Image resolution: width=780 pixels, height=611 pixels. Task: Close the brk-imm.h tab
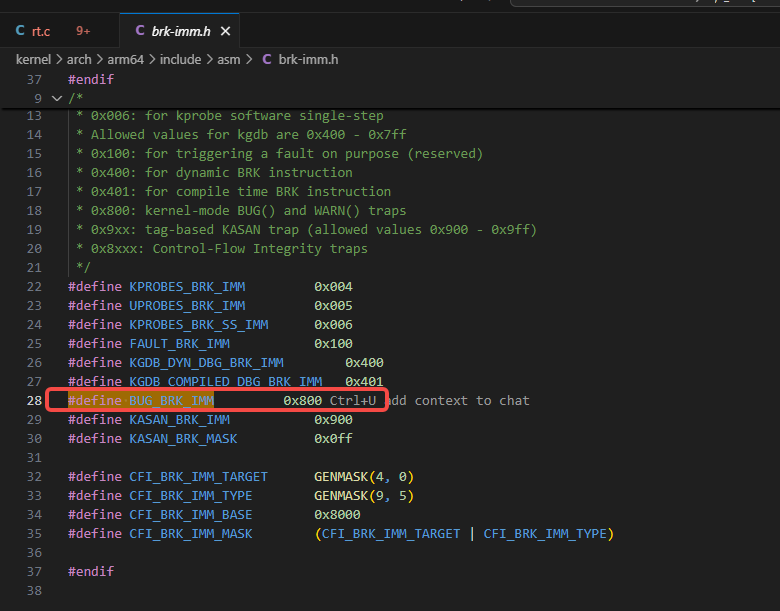click(x=225, y=31)
